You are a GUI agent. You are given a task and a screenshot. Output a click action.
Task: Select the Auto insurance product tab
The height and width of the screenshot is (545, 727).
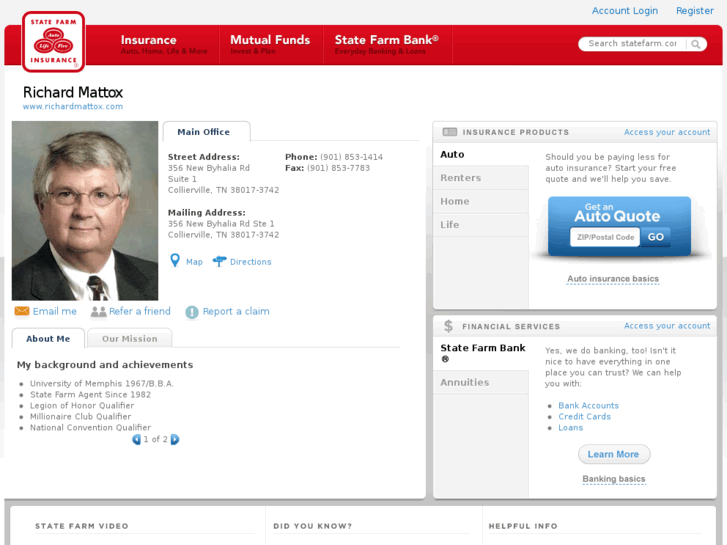click(481, 154)
